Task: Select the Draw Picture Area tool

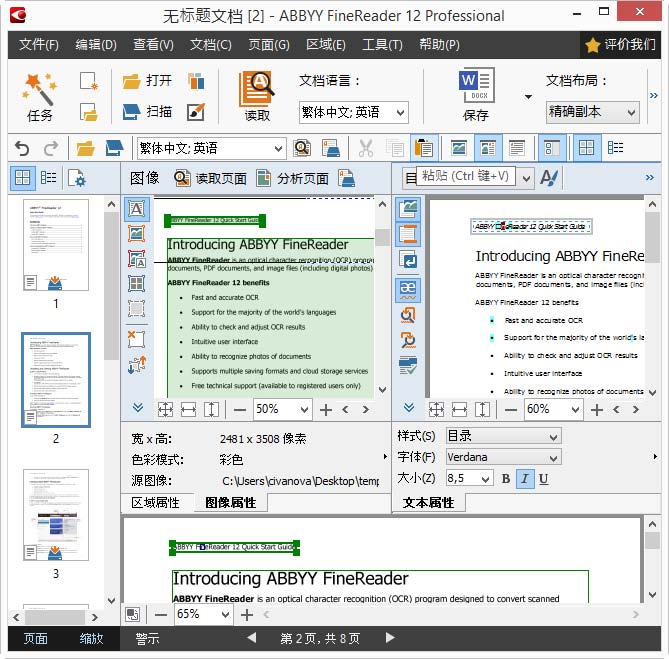Action: click(x=137, y=234)
